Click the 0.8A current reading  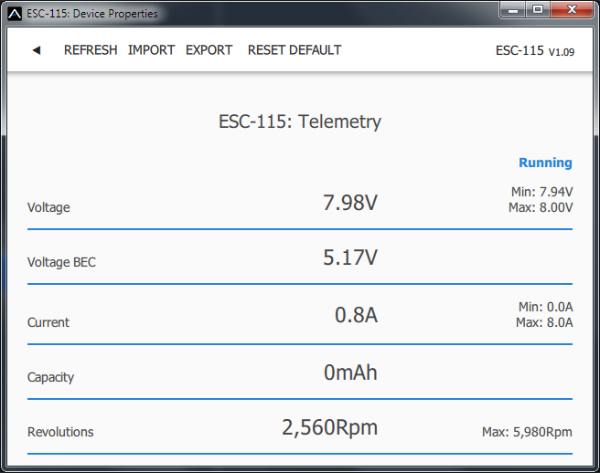coord(356,315)
